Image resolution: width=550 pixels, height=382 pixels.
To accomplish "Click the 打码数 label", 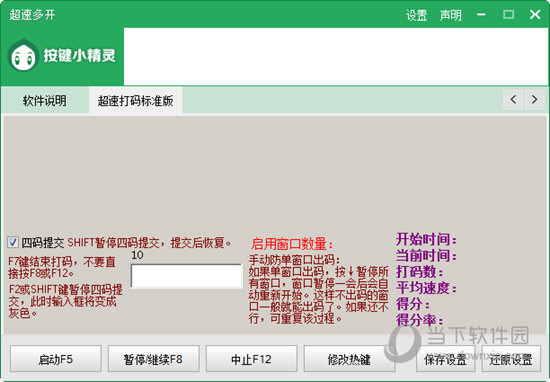I will point(420,272).
